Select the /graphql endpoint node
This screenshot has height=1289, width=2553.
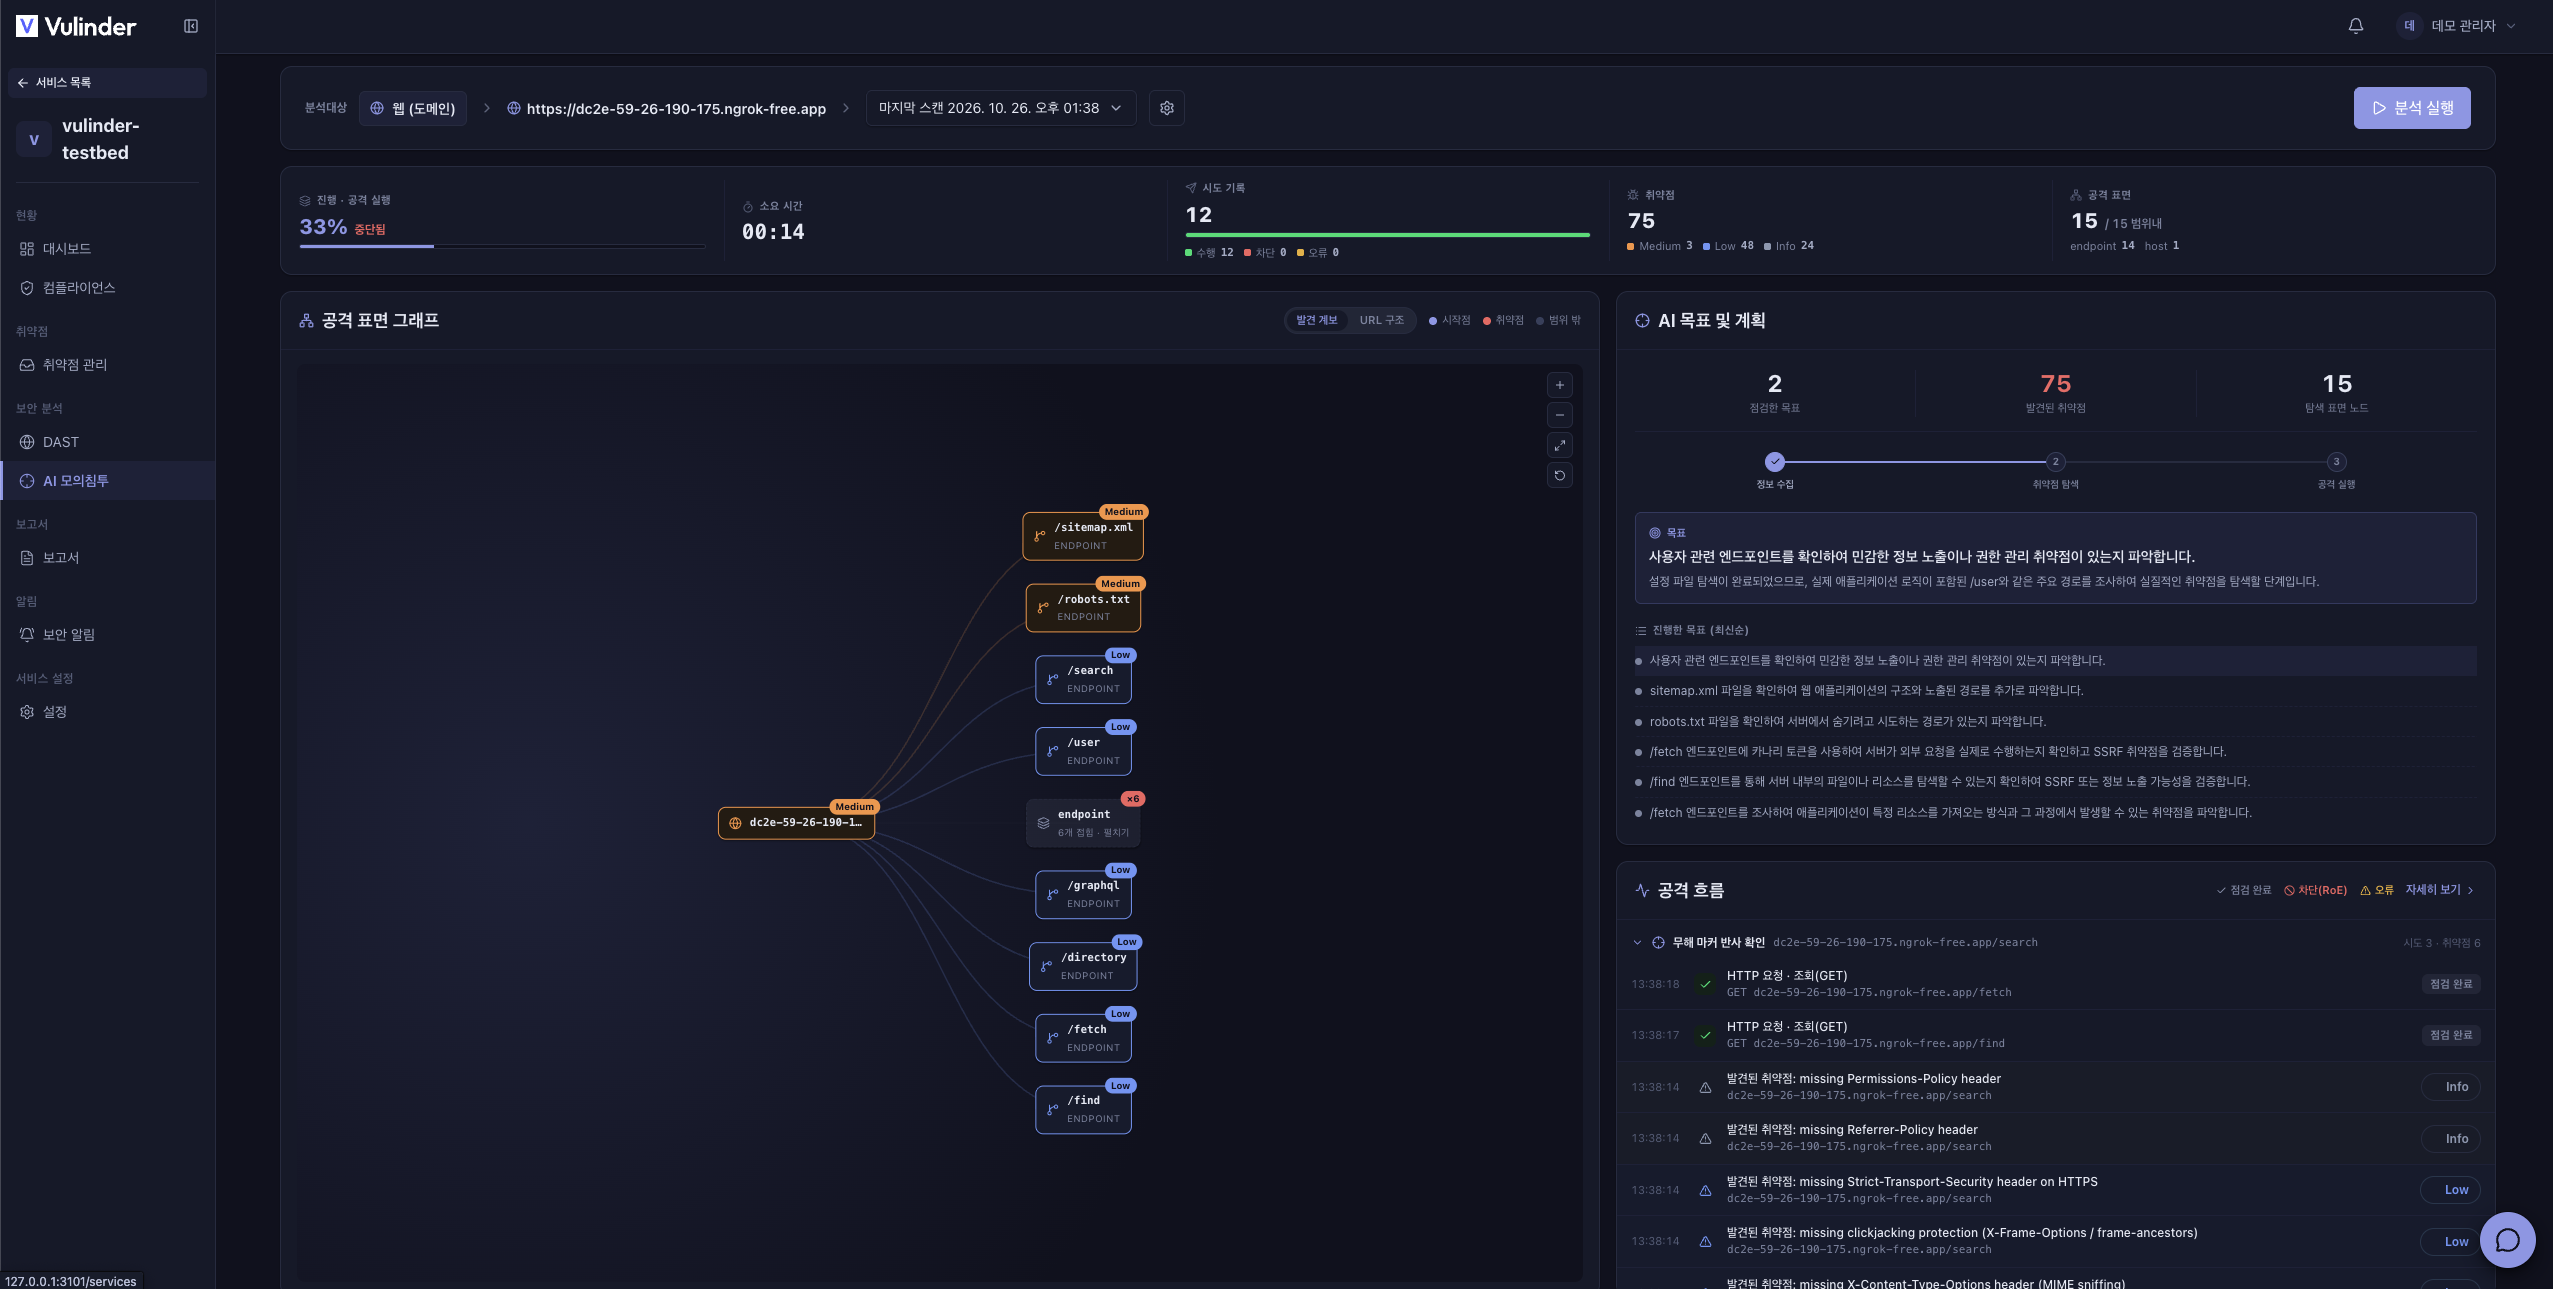pos(1083,894)
